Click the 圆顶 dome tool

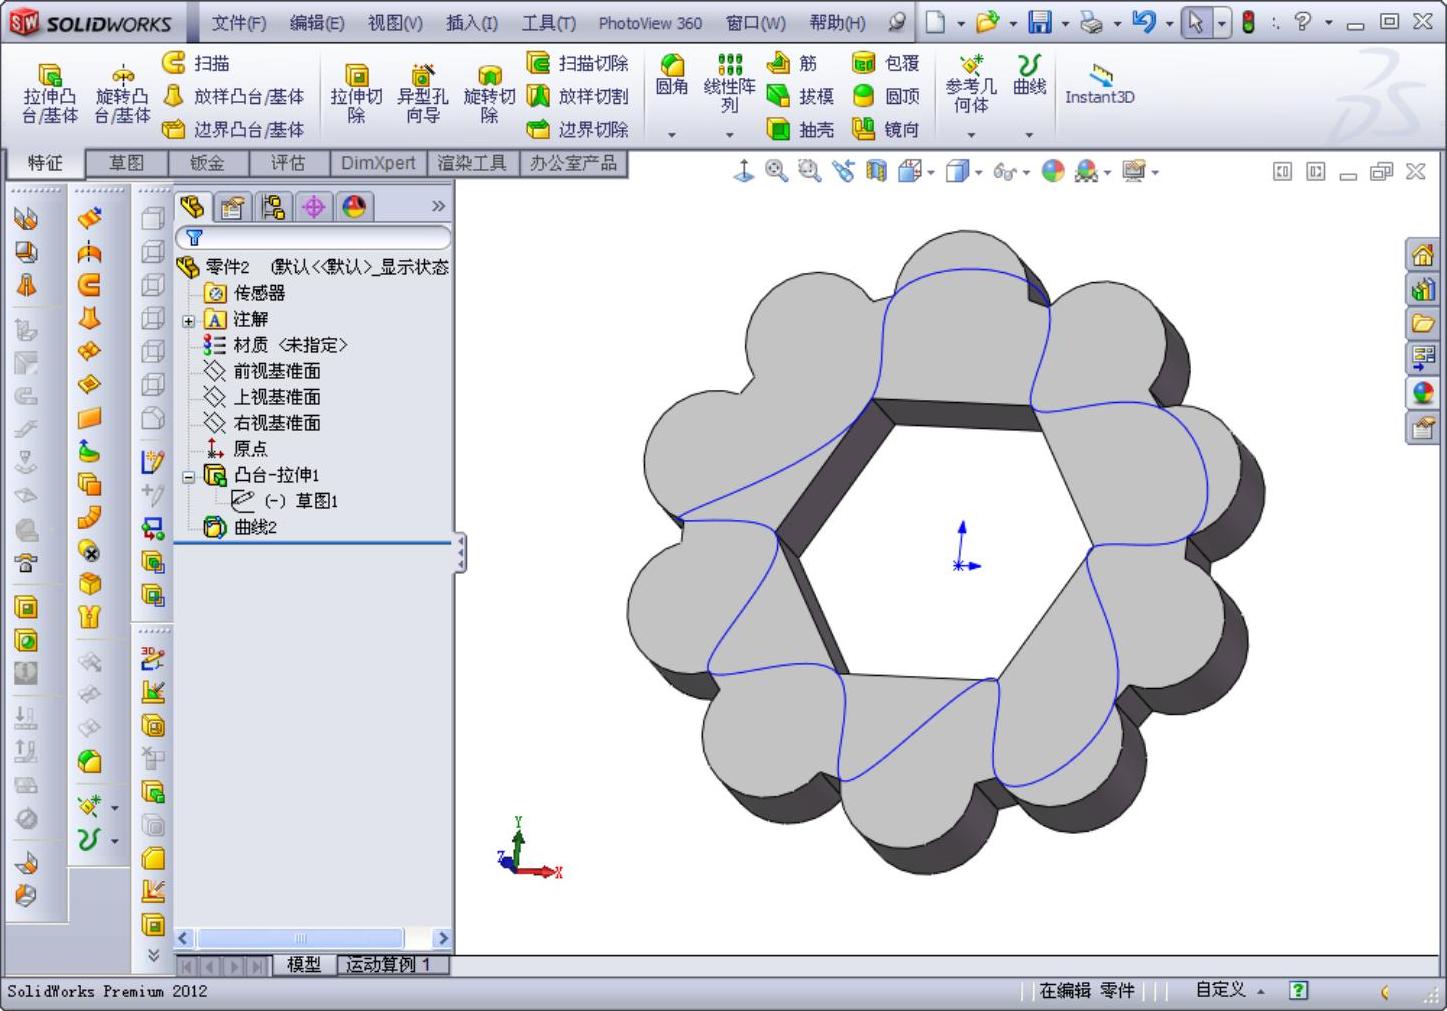[x=886, y=96]
